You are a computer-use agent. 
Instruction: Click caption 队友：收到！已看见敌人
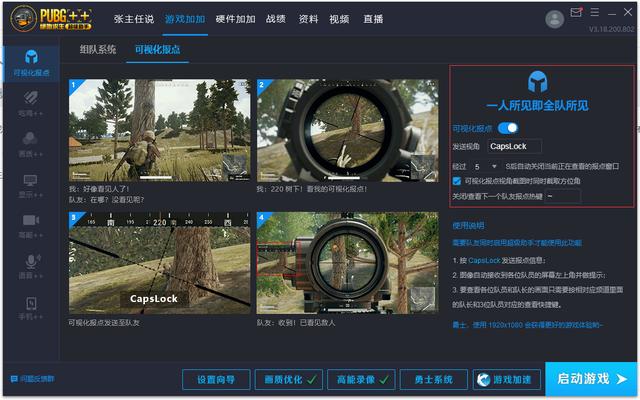296,323
